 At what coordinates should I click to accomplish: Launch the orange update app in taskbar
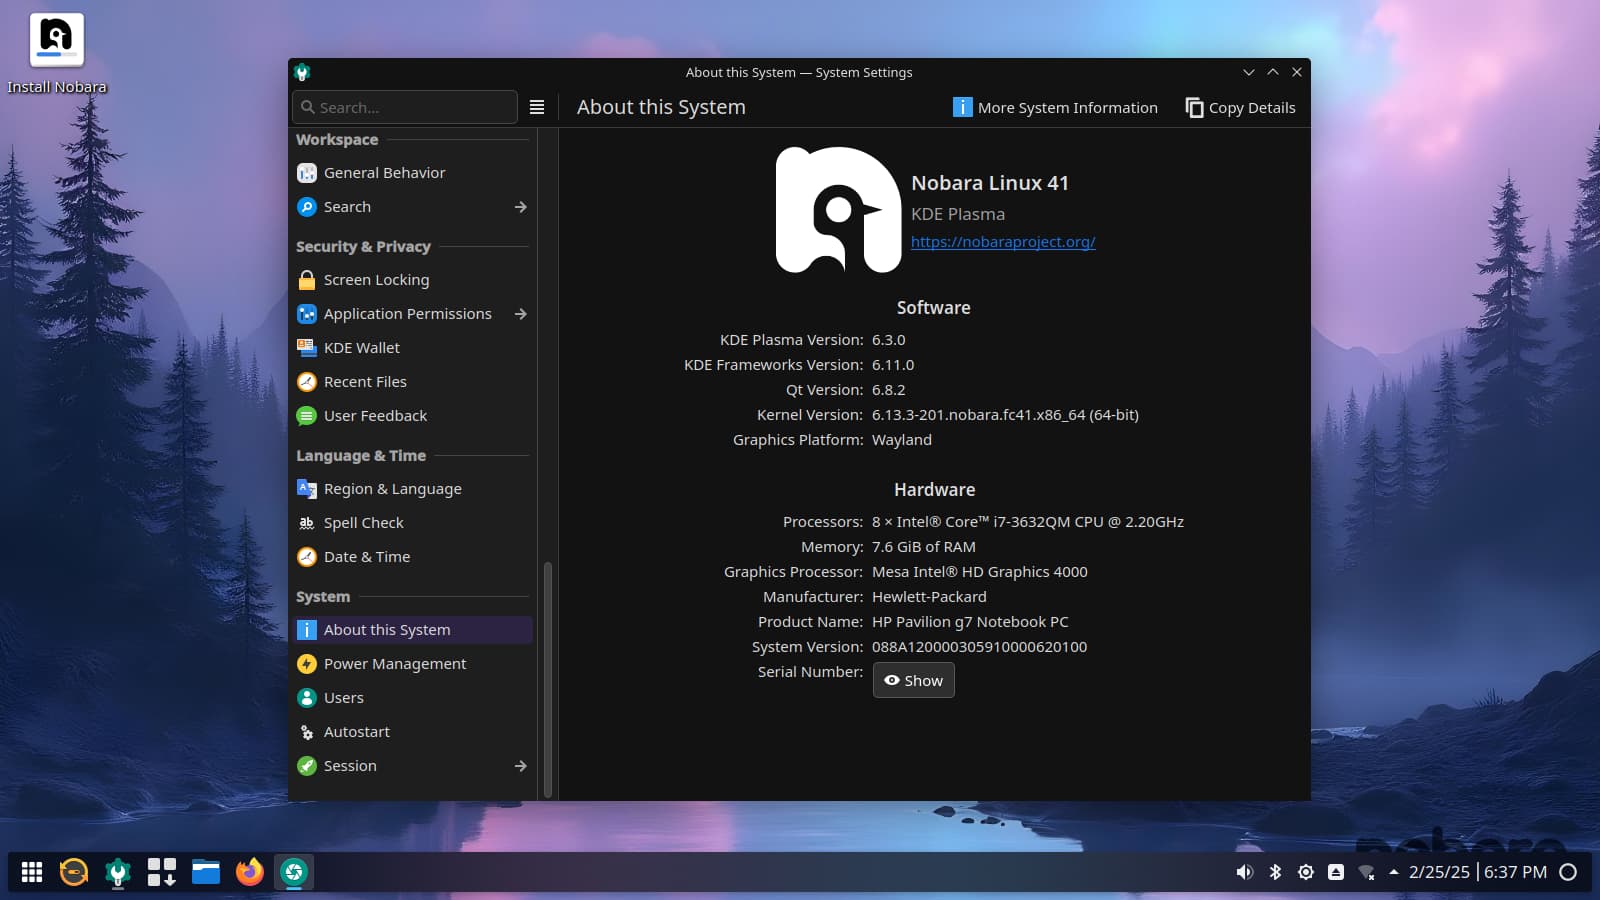pos(74,872)
